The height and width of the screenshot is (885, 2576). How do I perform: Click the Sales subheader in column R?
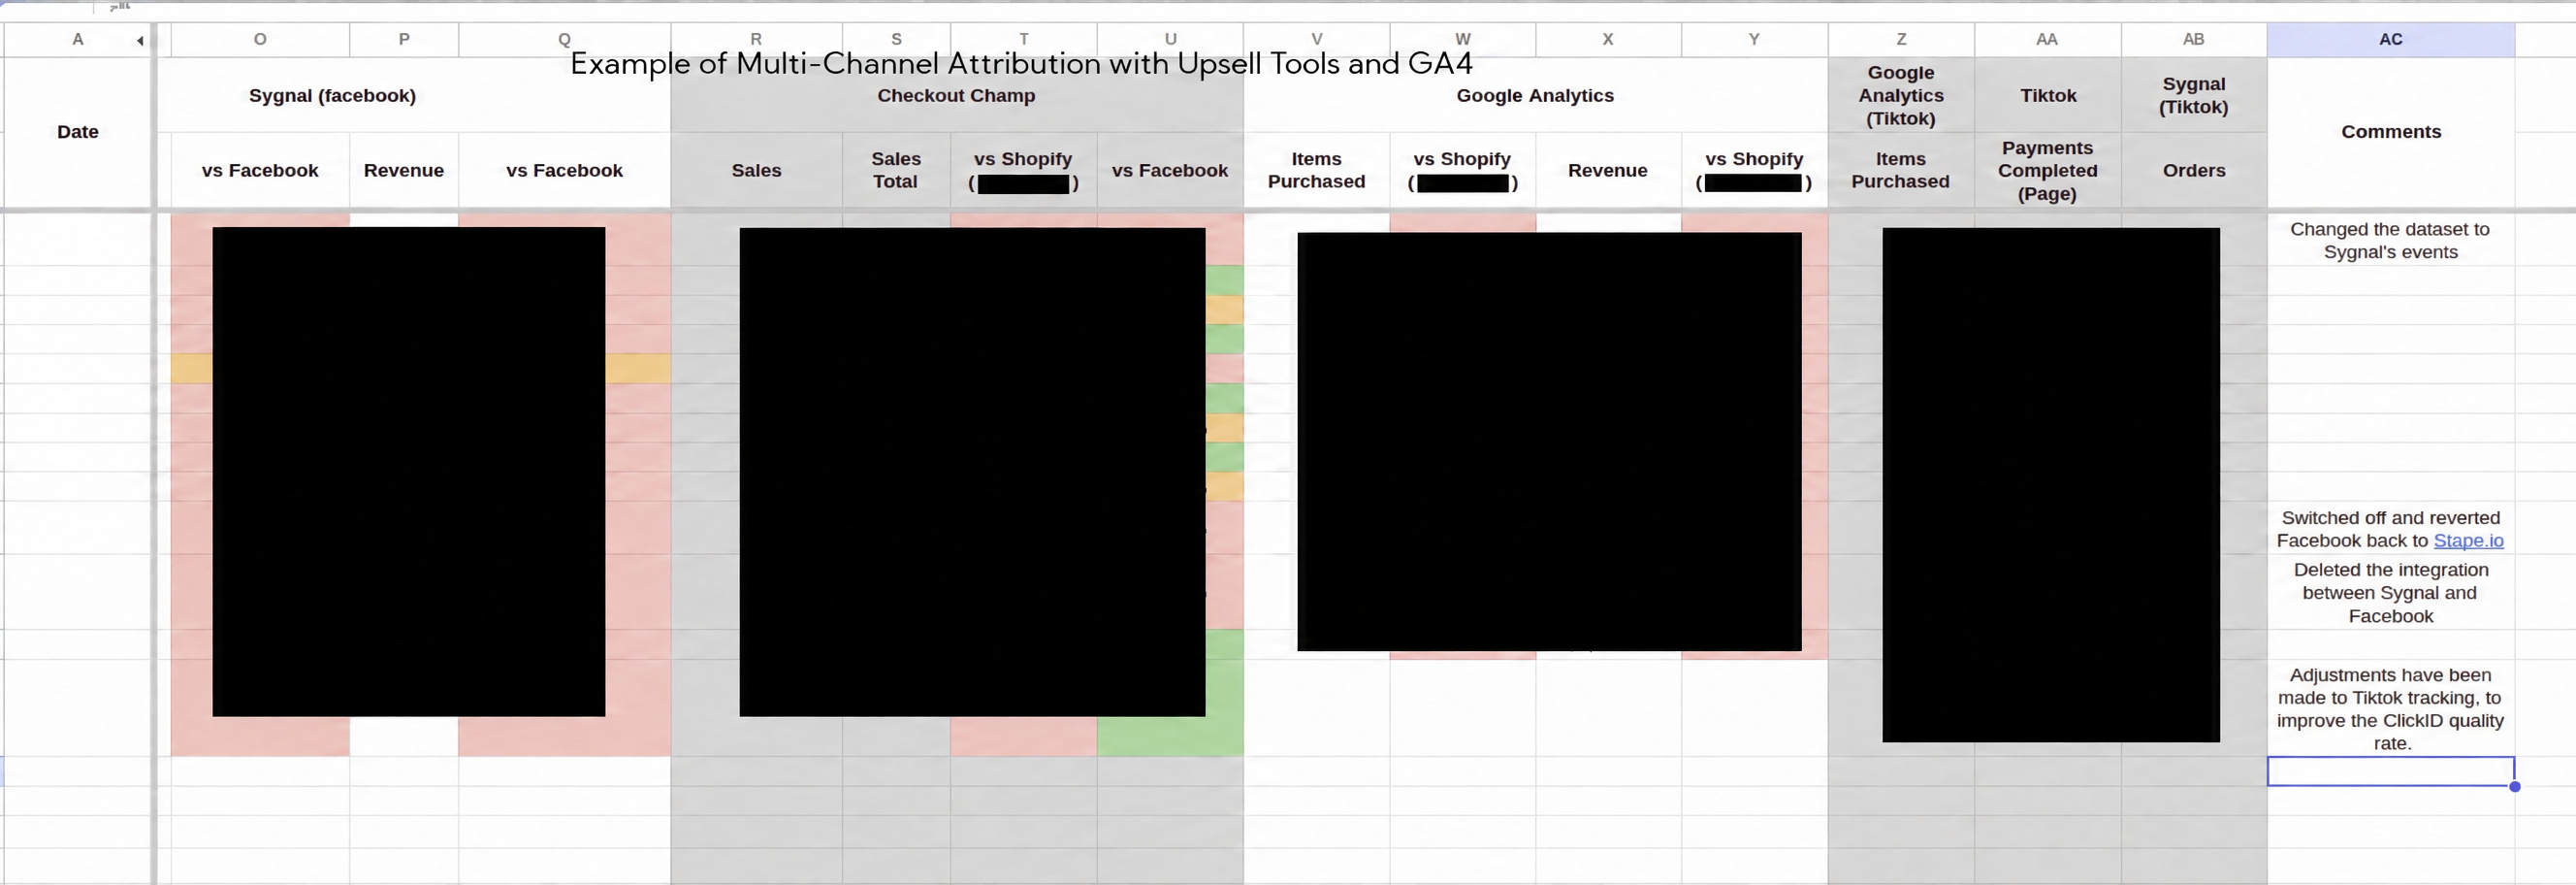[756, 170]
